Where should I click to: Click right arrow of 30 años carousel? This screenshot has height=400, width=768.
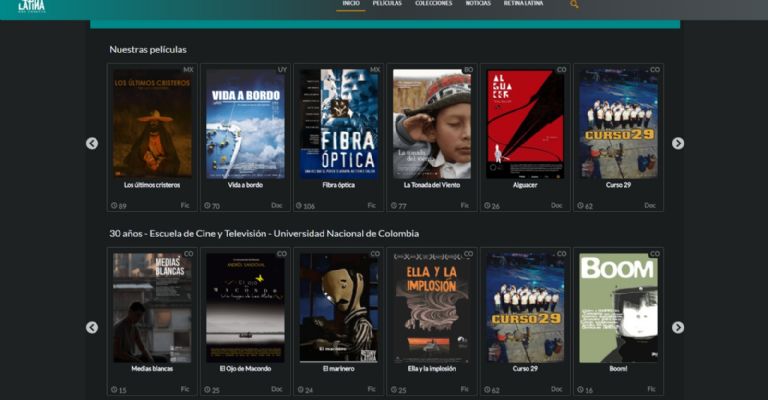(x=678, y=327)
